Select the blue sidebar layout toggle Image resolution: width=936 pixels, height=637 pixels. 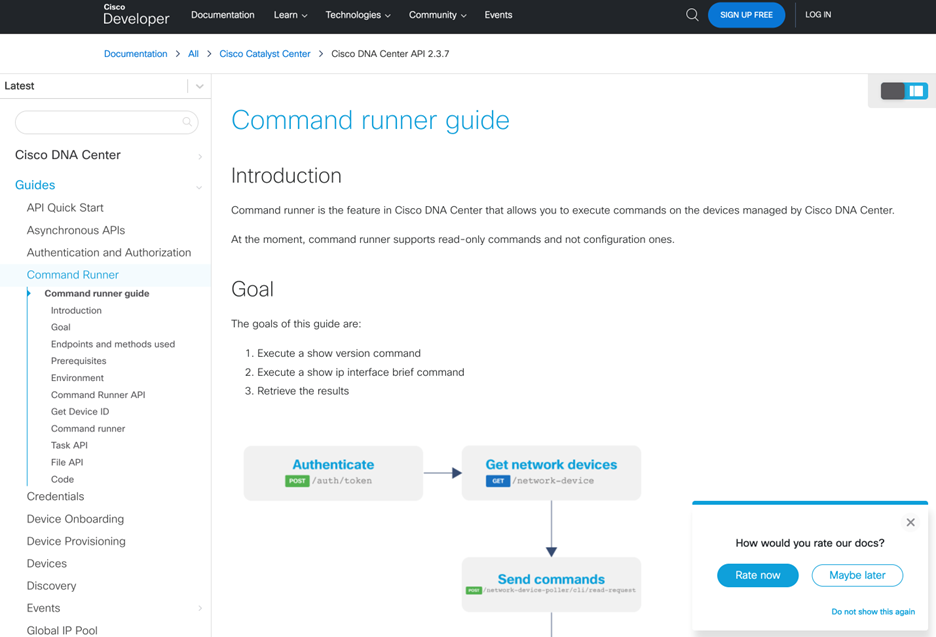tap(916, 91)
